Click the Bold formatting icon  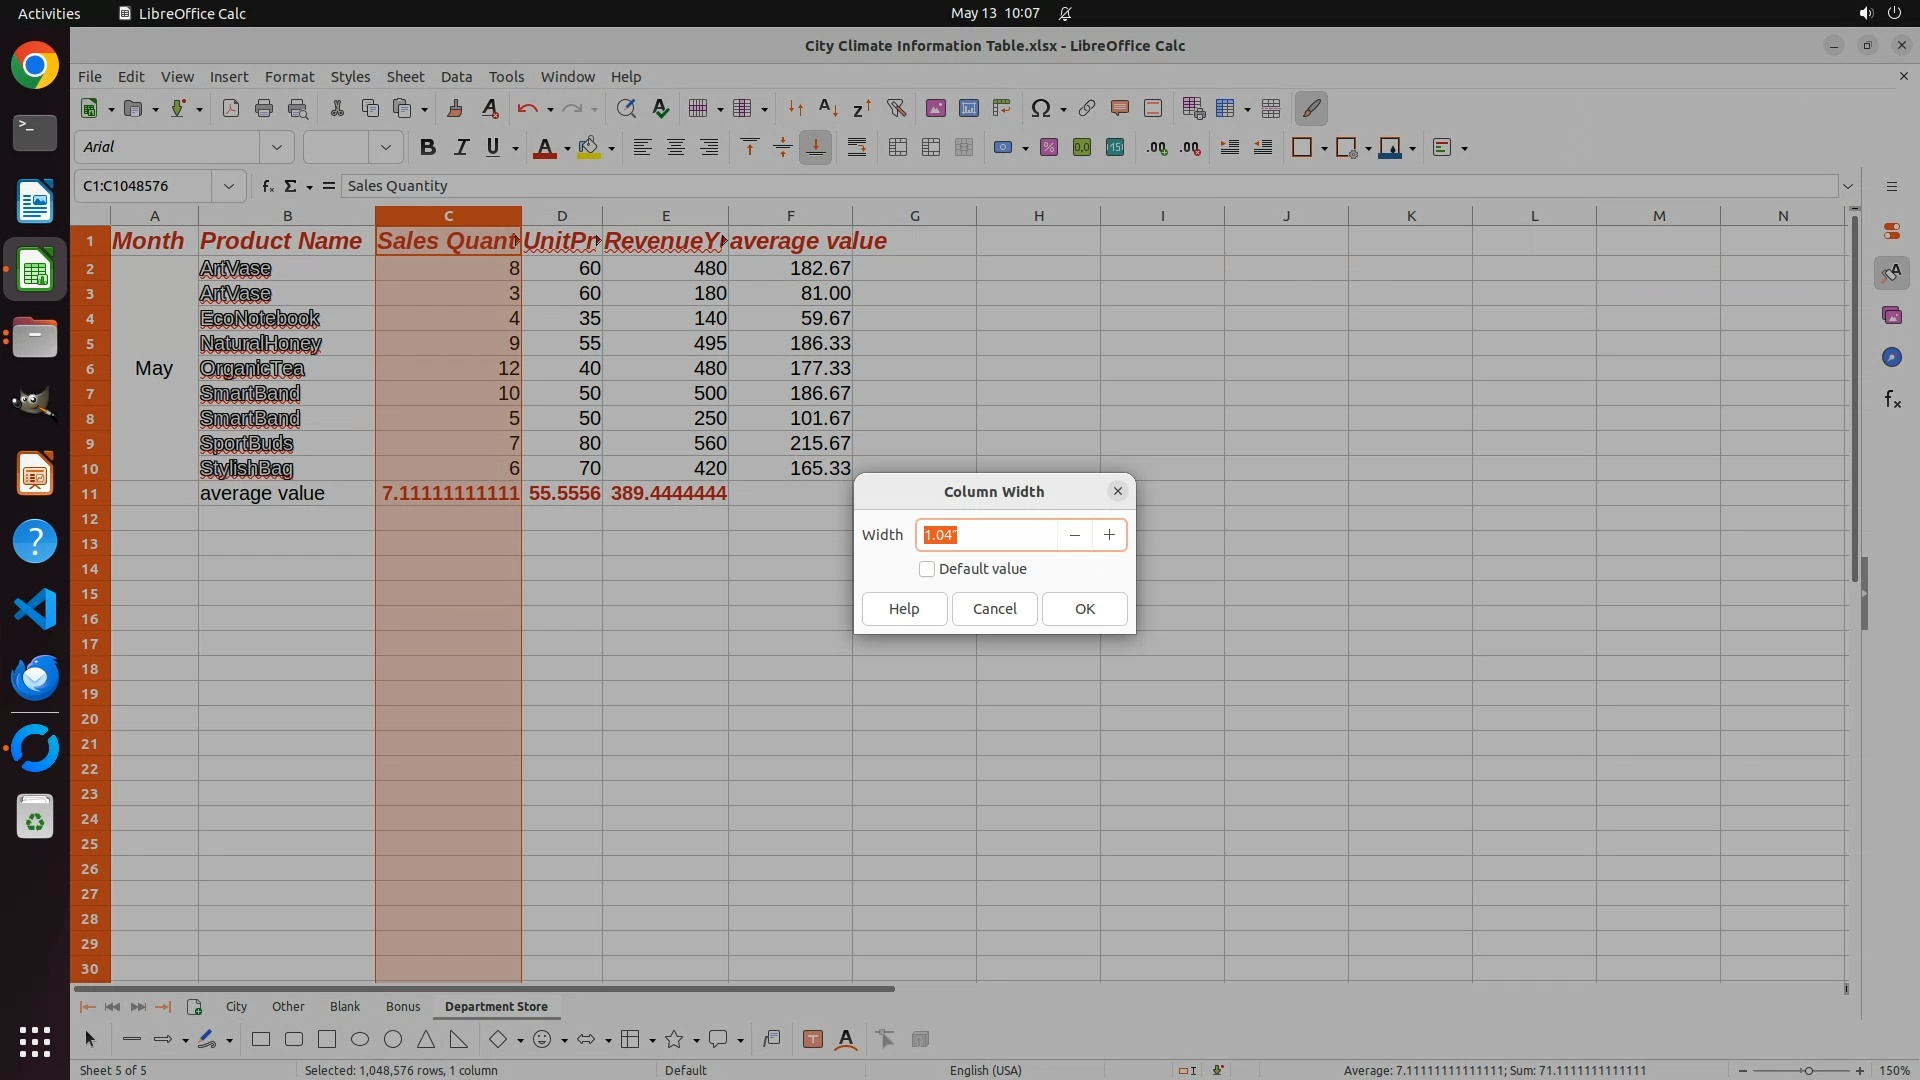428,148
